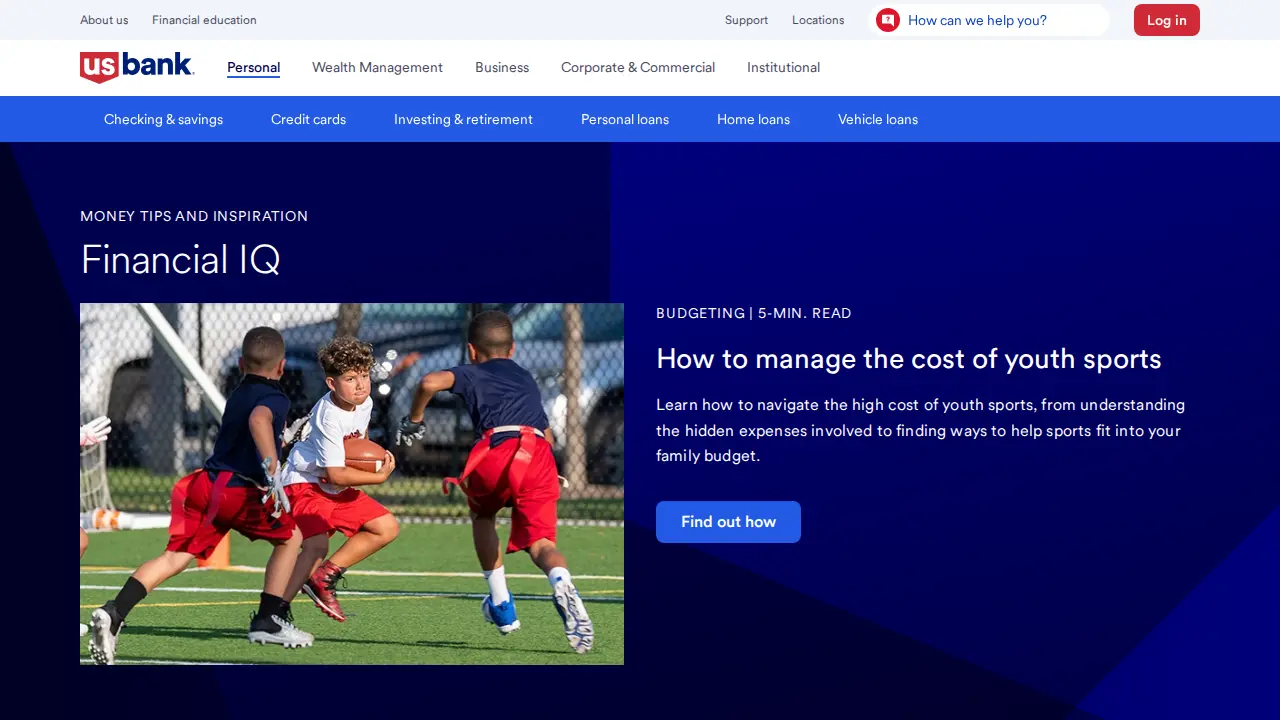Click the 'BUDGETING | 5-MIN. READ' label
This screenshot has width=1280, height=720.
pyautogui.click(x=754, y=313)
